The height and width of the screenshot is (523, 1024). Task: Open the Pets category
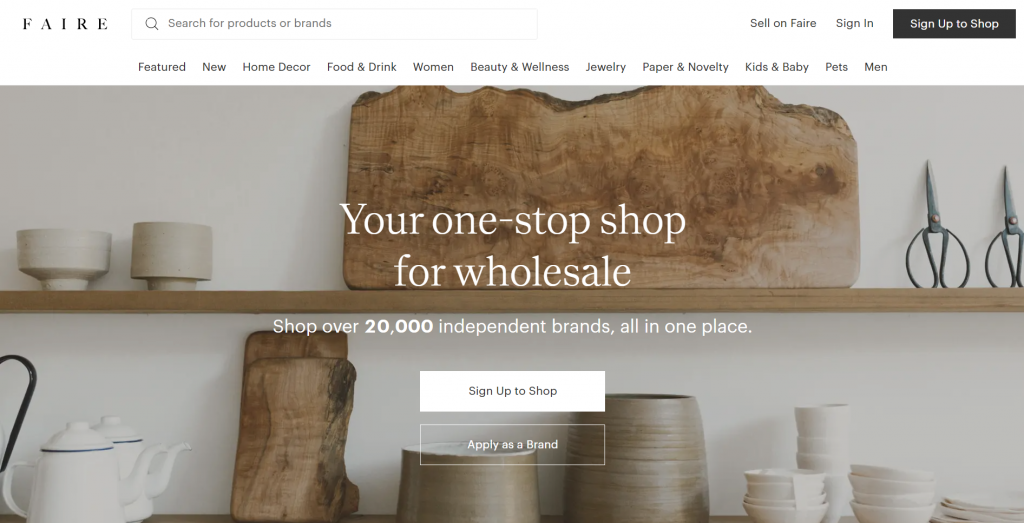837,67
